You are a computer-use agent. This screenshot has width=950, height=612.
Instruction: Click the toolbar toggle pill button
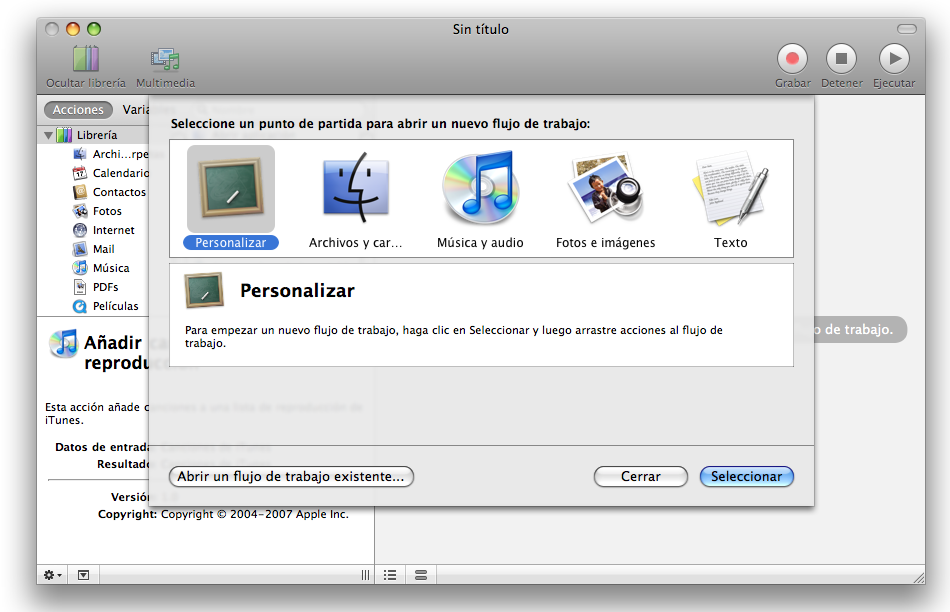pyautogui.click(x=907, y=29)
